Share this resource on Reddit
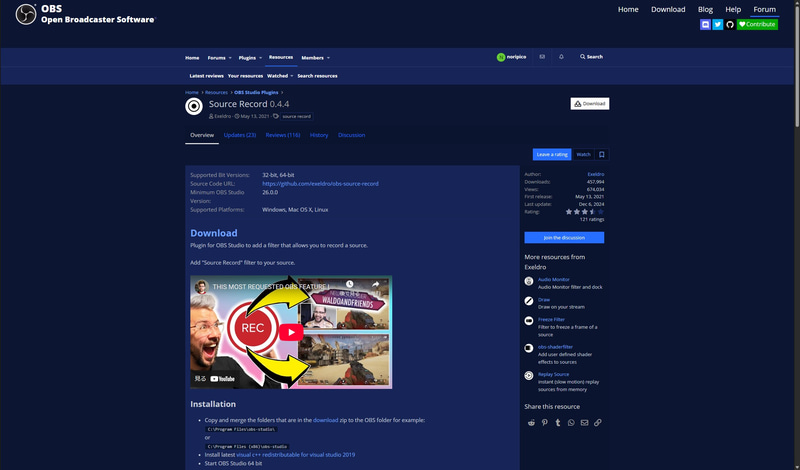Image resolution: width=800 pixels, height=470 pixels. coord(532,423)
